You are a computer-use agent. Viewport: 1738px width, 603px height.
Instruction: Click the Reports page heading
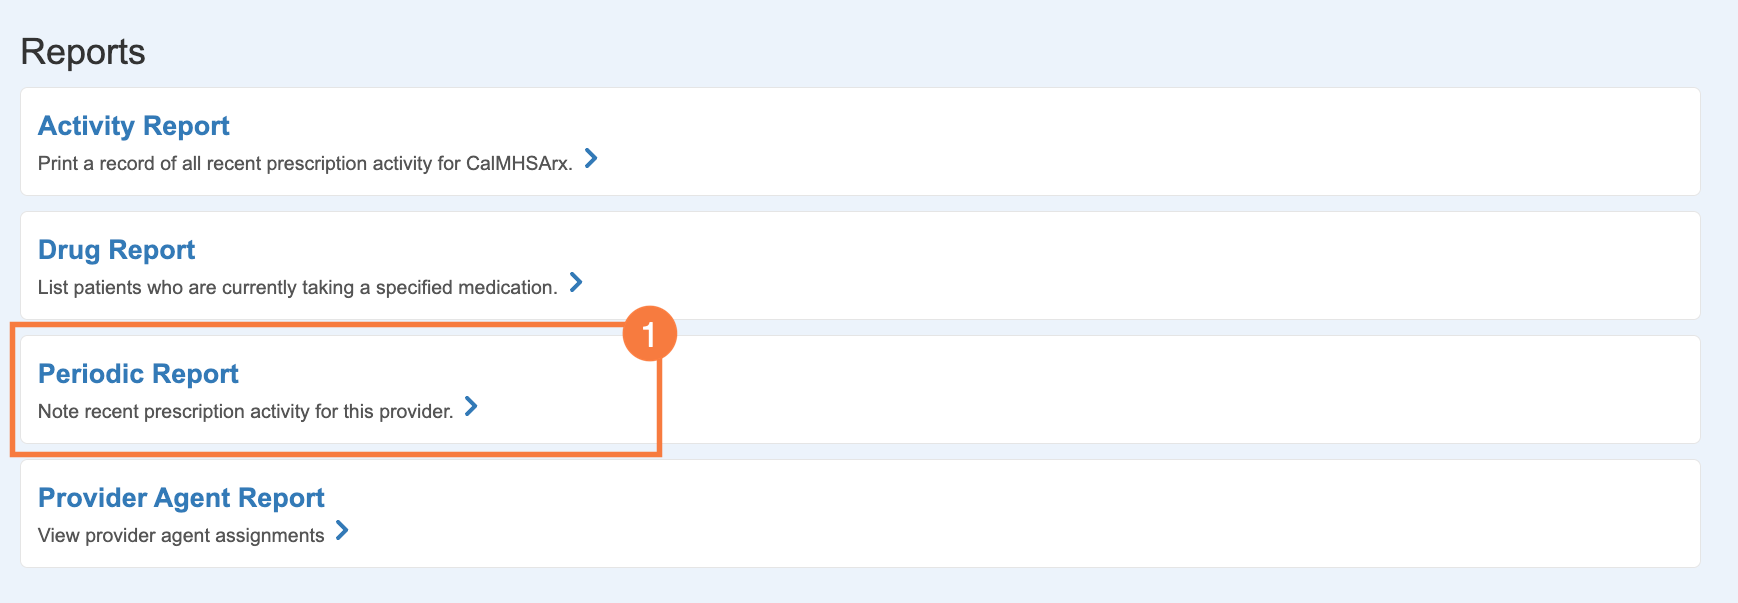(83, 52)
